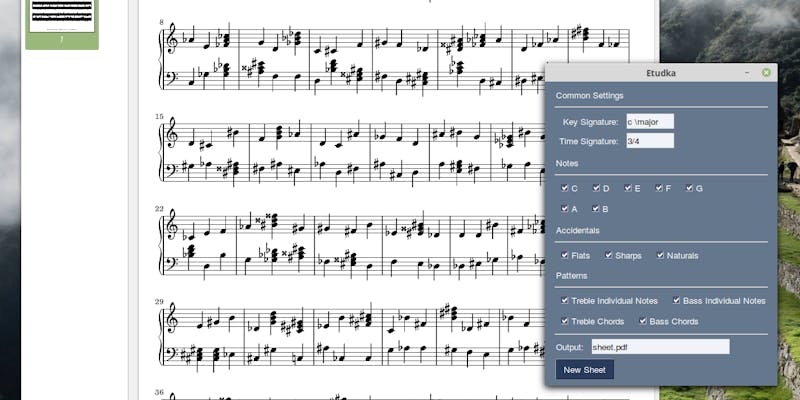Click measure number 8 in the score
Viewport: 800px width, 400px height.
pos(162,22)
